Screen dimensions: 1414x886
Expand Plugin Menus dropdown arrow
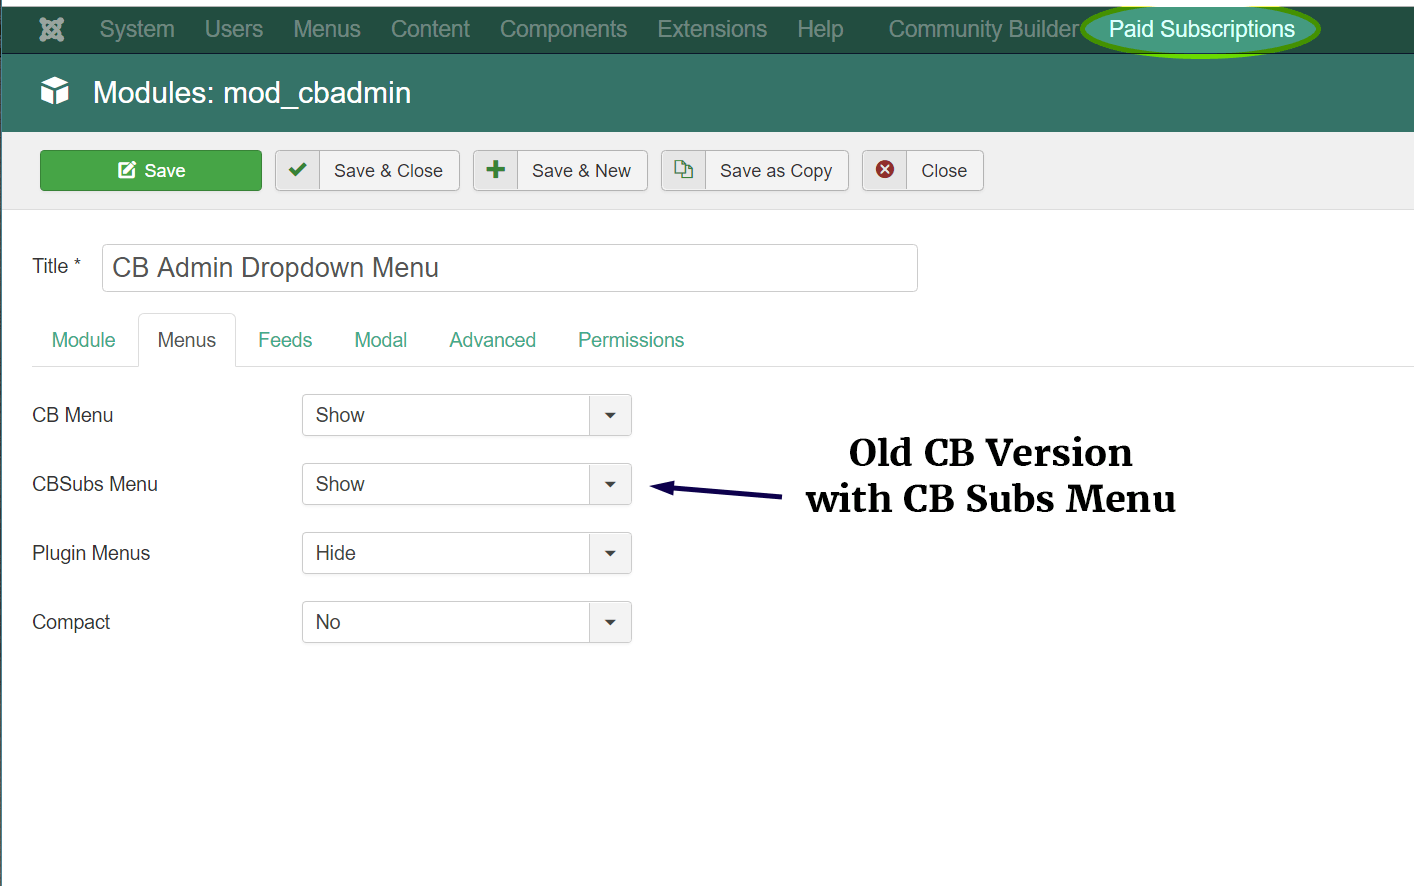610,553
